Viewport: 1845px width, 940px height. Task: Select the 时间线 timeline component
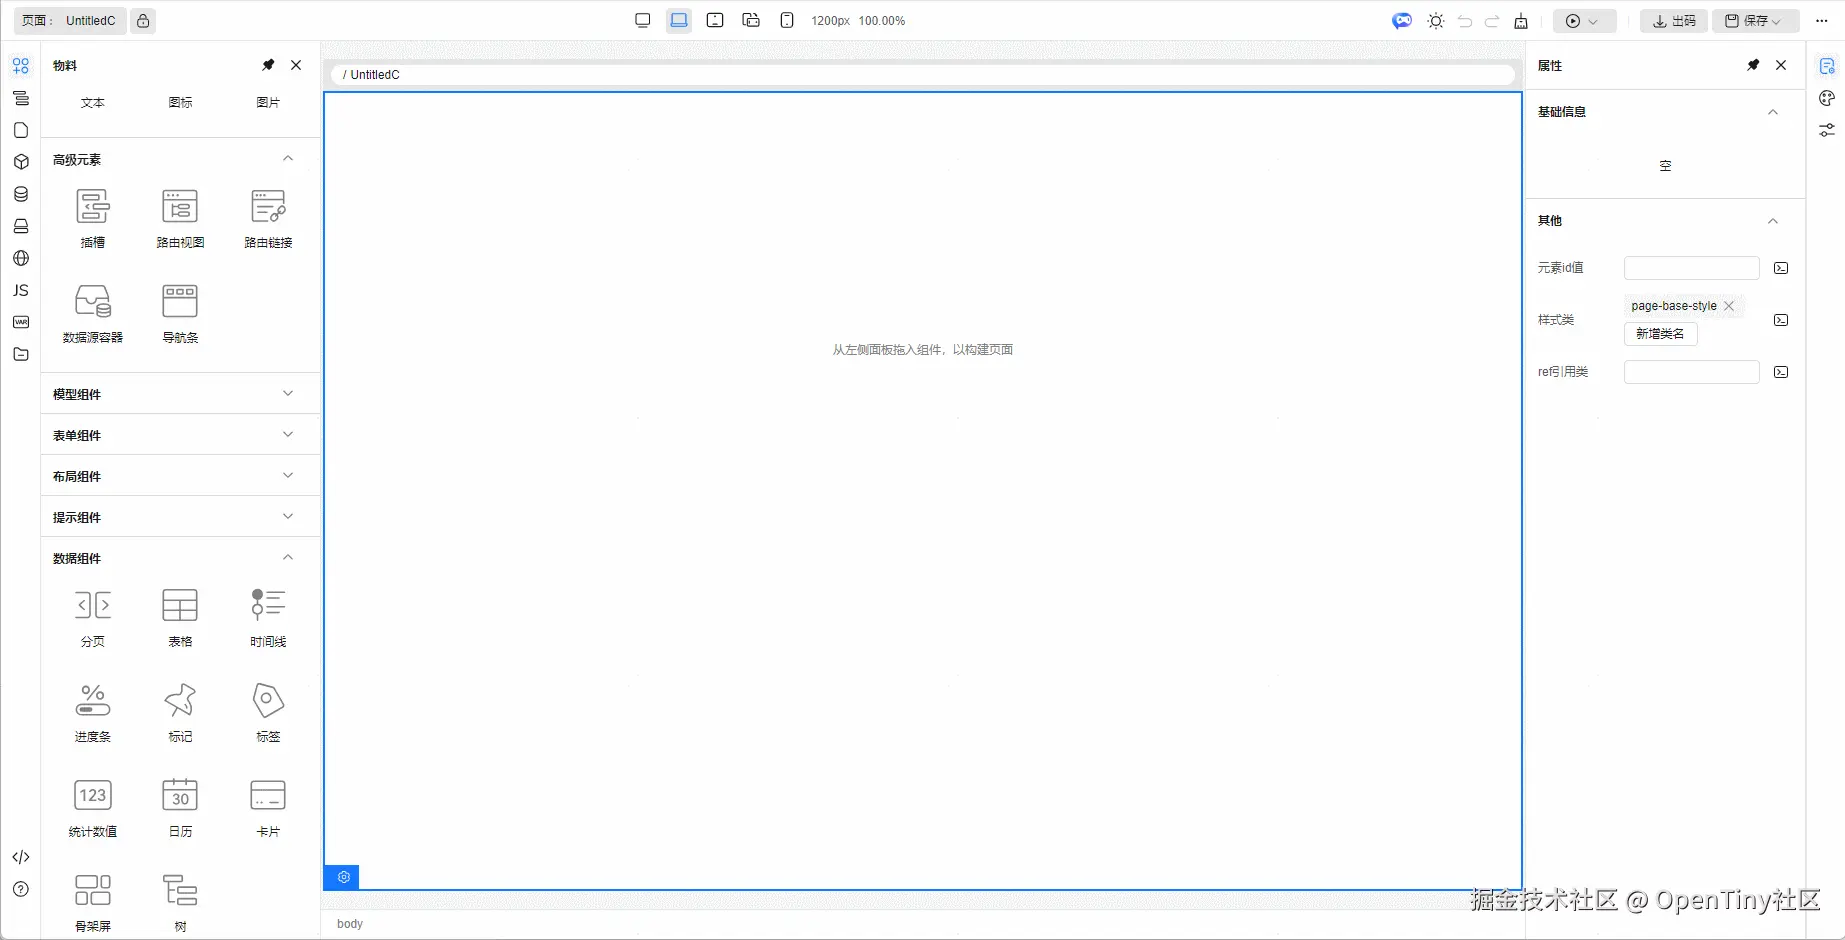point(268,617)
